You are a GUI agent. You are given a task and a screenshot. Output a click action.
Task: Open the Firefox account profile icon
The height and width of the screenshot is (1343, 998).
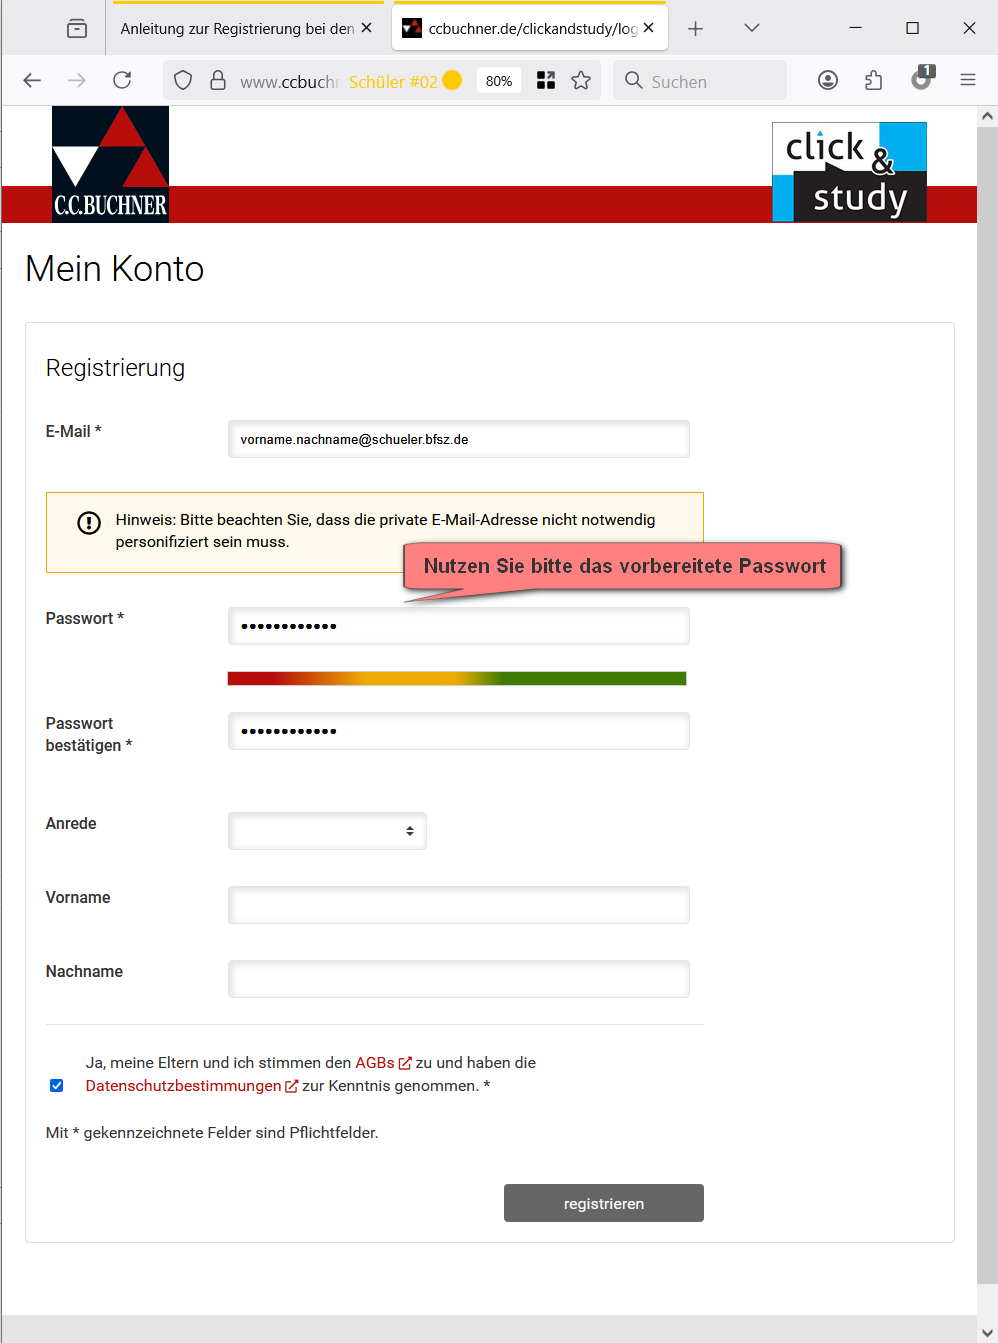(828, 81)
